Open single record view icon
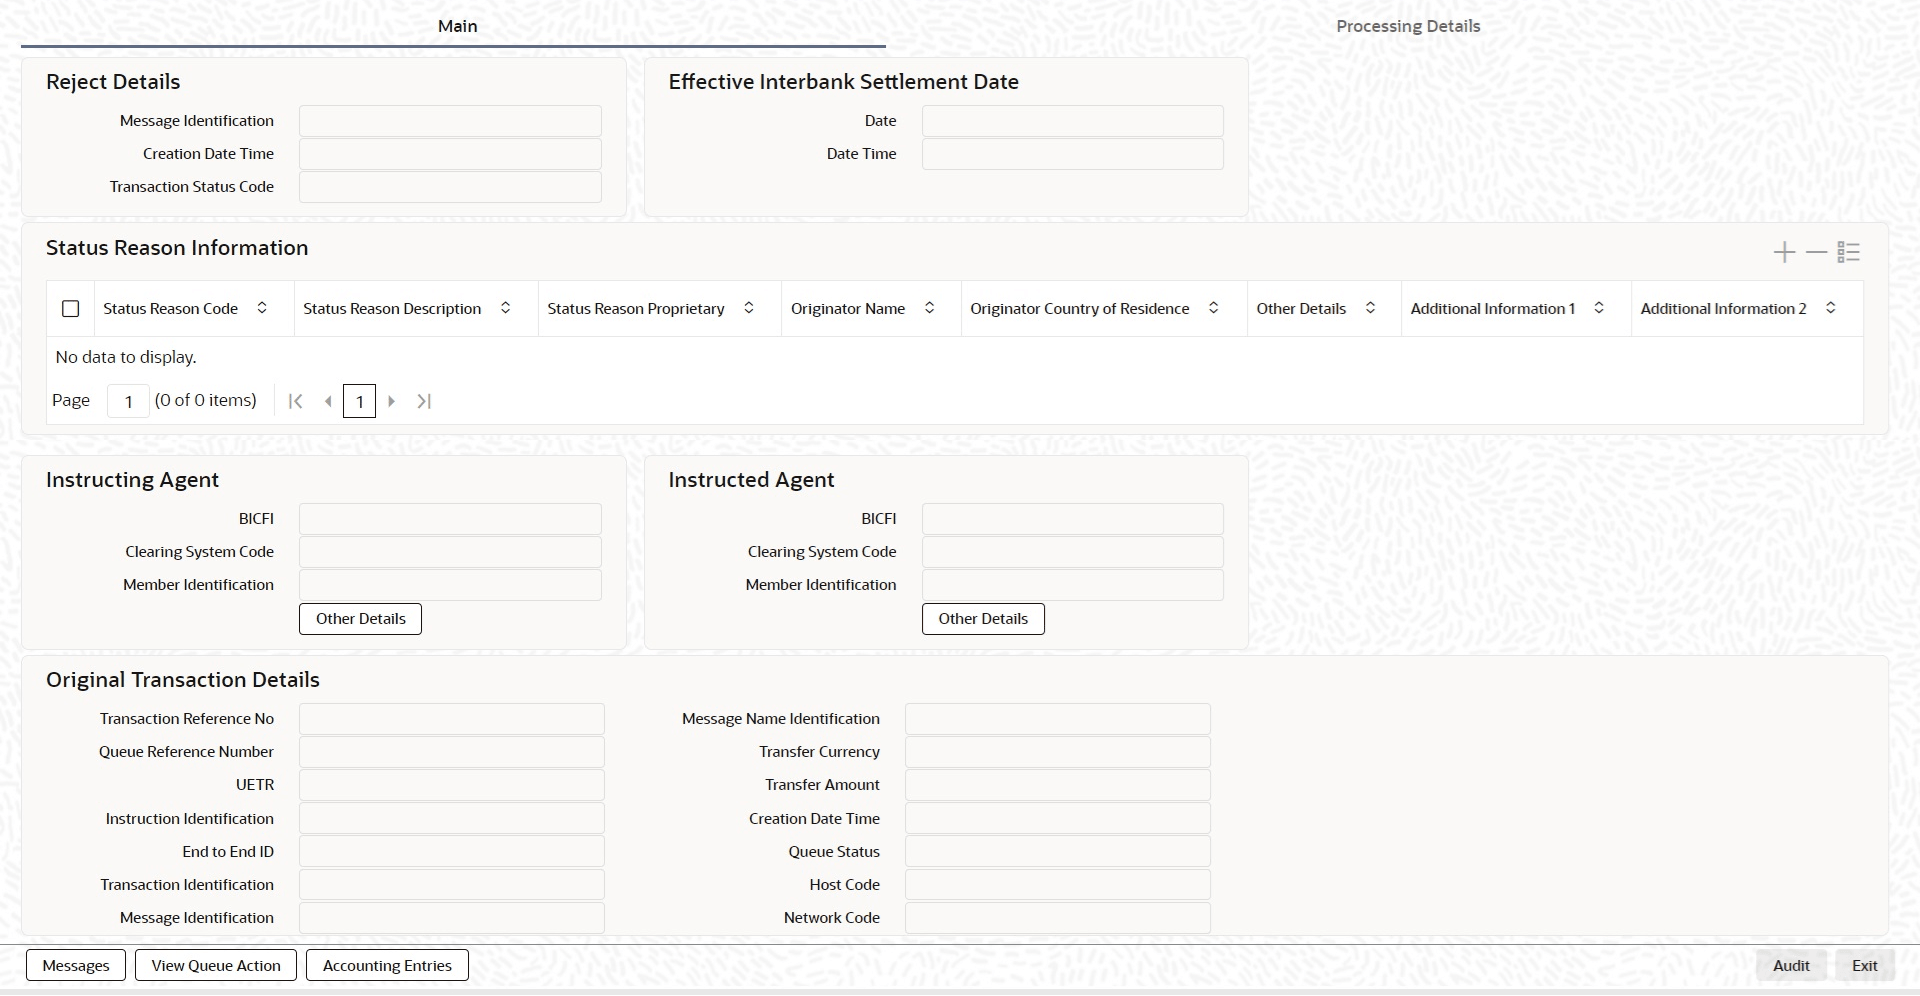1920x996 pixels. (x=1848, y=252)
